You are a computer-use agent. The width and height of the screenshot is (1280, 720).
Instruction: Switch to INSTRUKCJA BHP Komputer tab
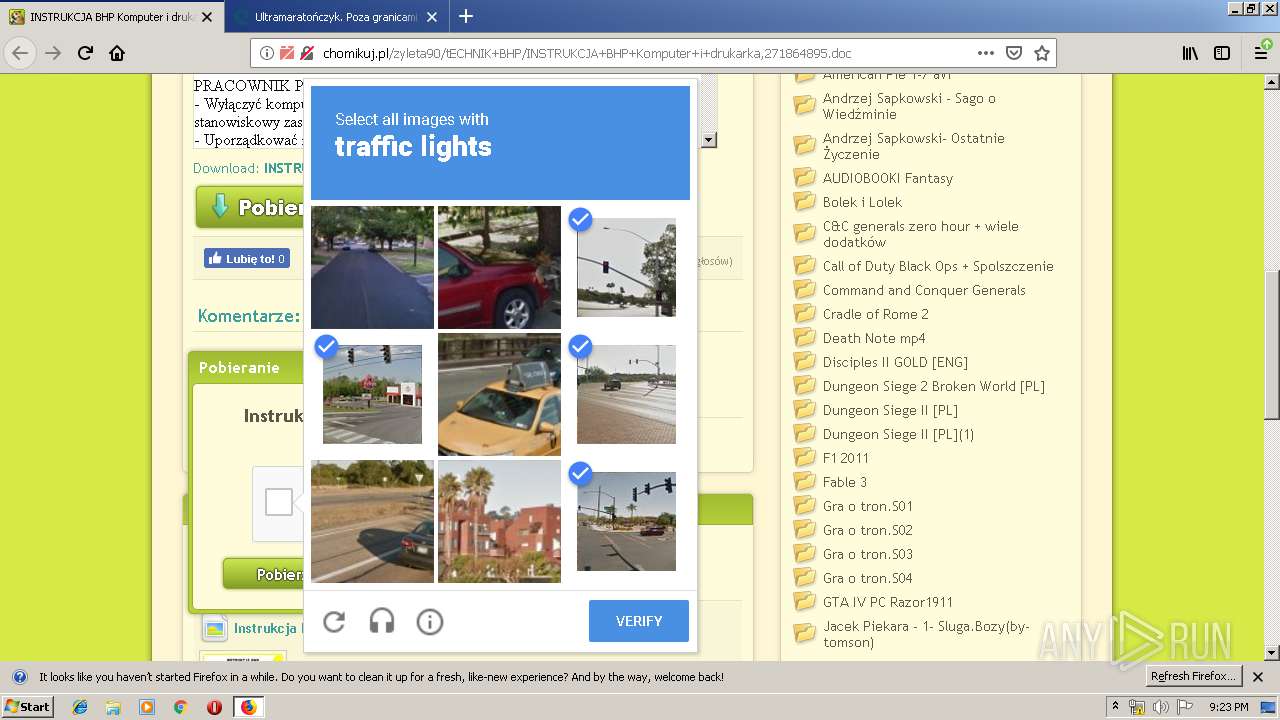(110, 17)
